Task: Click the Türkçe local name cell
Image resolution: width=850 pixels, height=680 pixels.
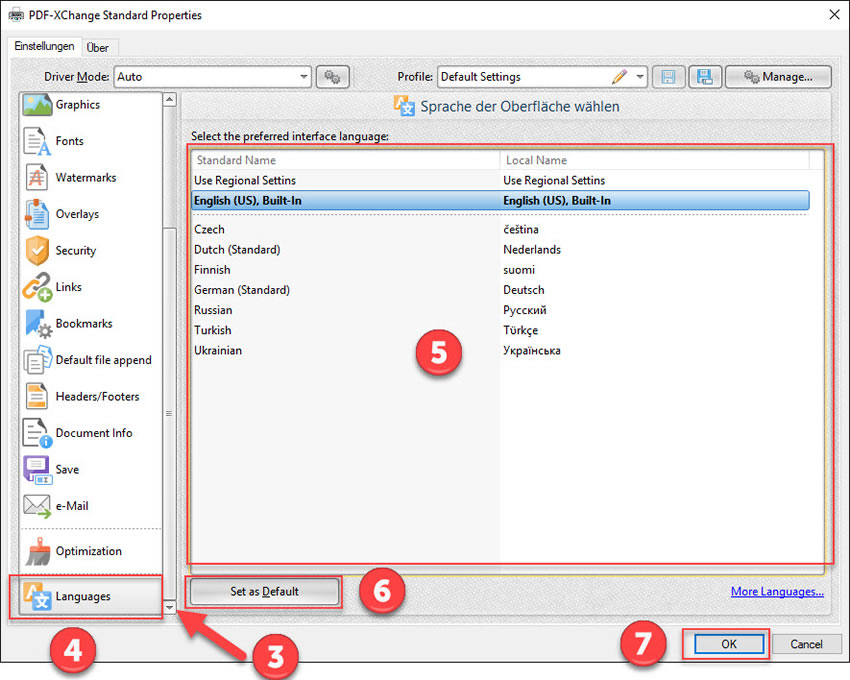Action: (520, 330)
